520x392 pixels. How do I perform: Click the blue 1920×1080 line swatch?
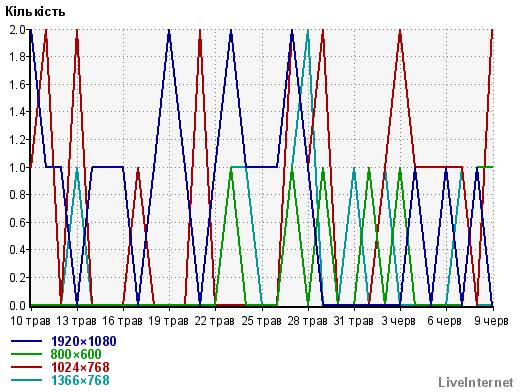(x=27, y=341)
